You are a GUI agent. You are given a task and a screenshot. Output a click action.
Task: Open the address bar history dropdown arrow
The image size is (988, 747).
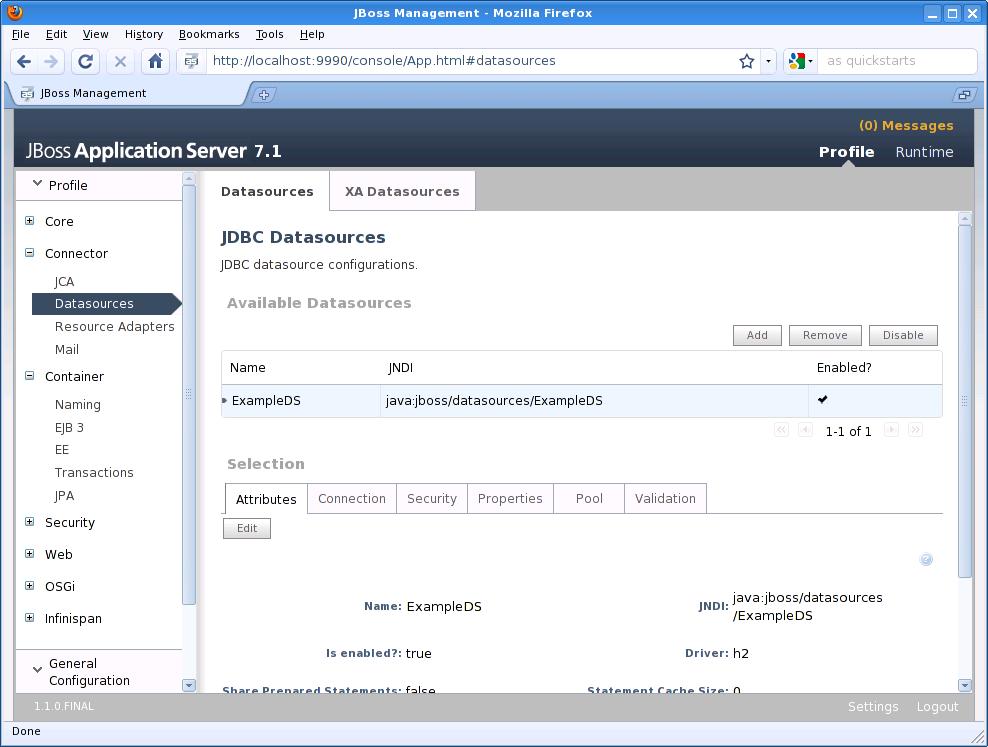click(x=768, y=61)
